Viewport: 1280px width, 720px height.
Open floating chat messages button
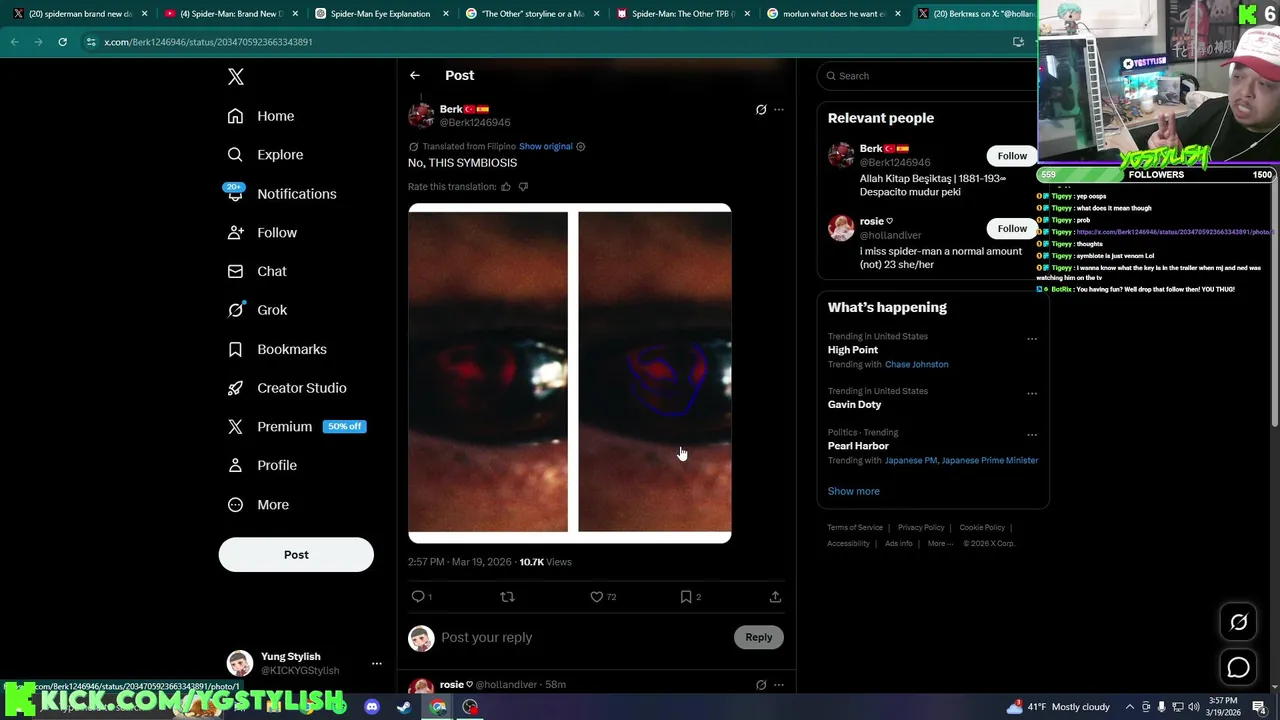pos(1238,668)
